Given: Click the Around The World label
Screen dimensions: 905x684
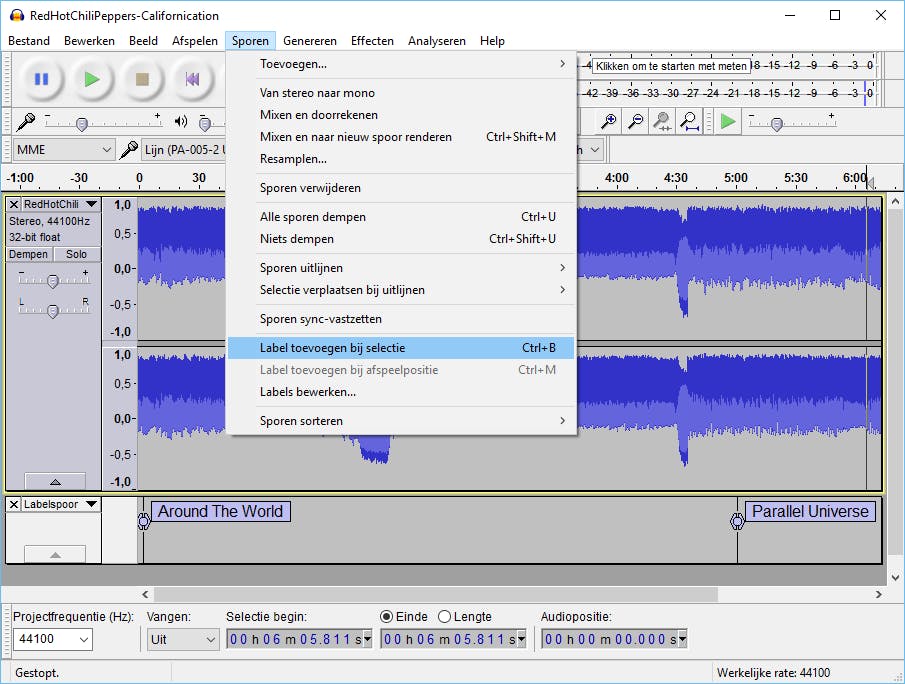Looking at the screenshot, I should tap(220, 511).
